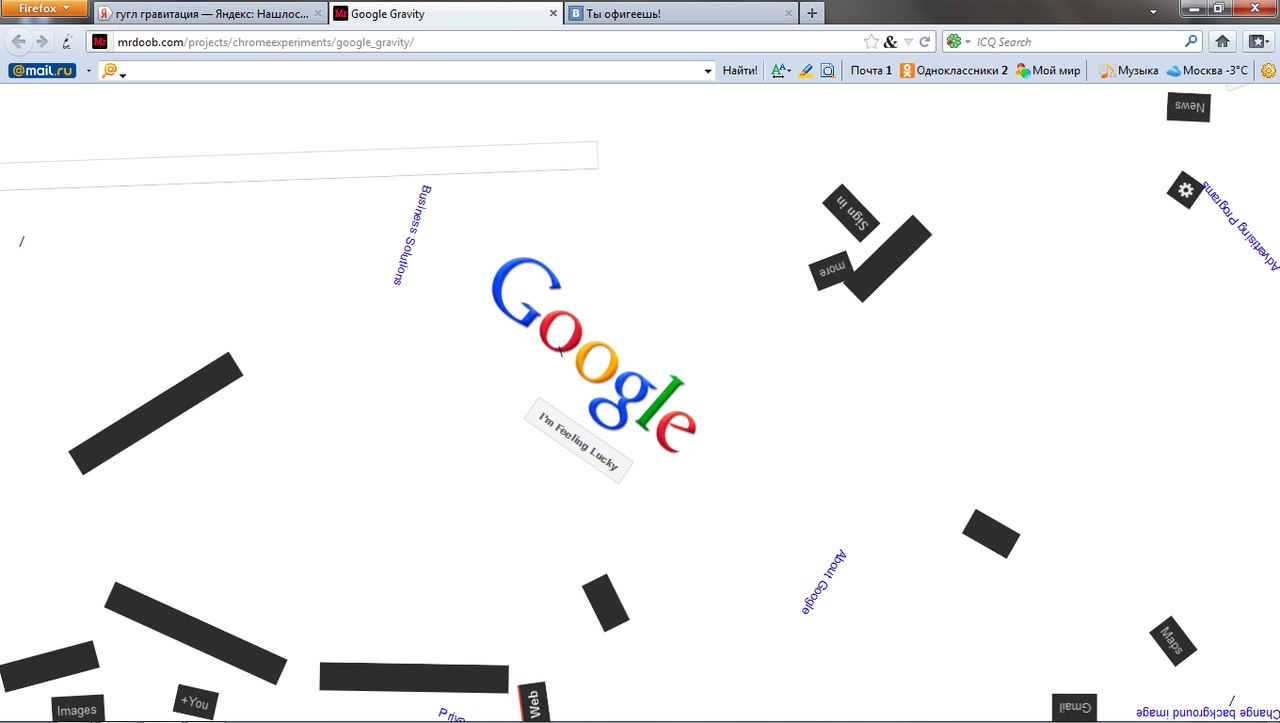Open 'Мой мир' toolbar shortcut
The width and height of the screenshot is (1280, 723).
coord(1048,71)
